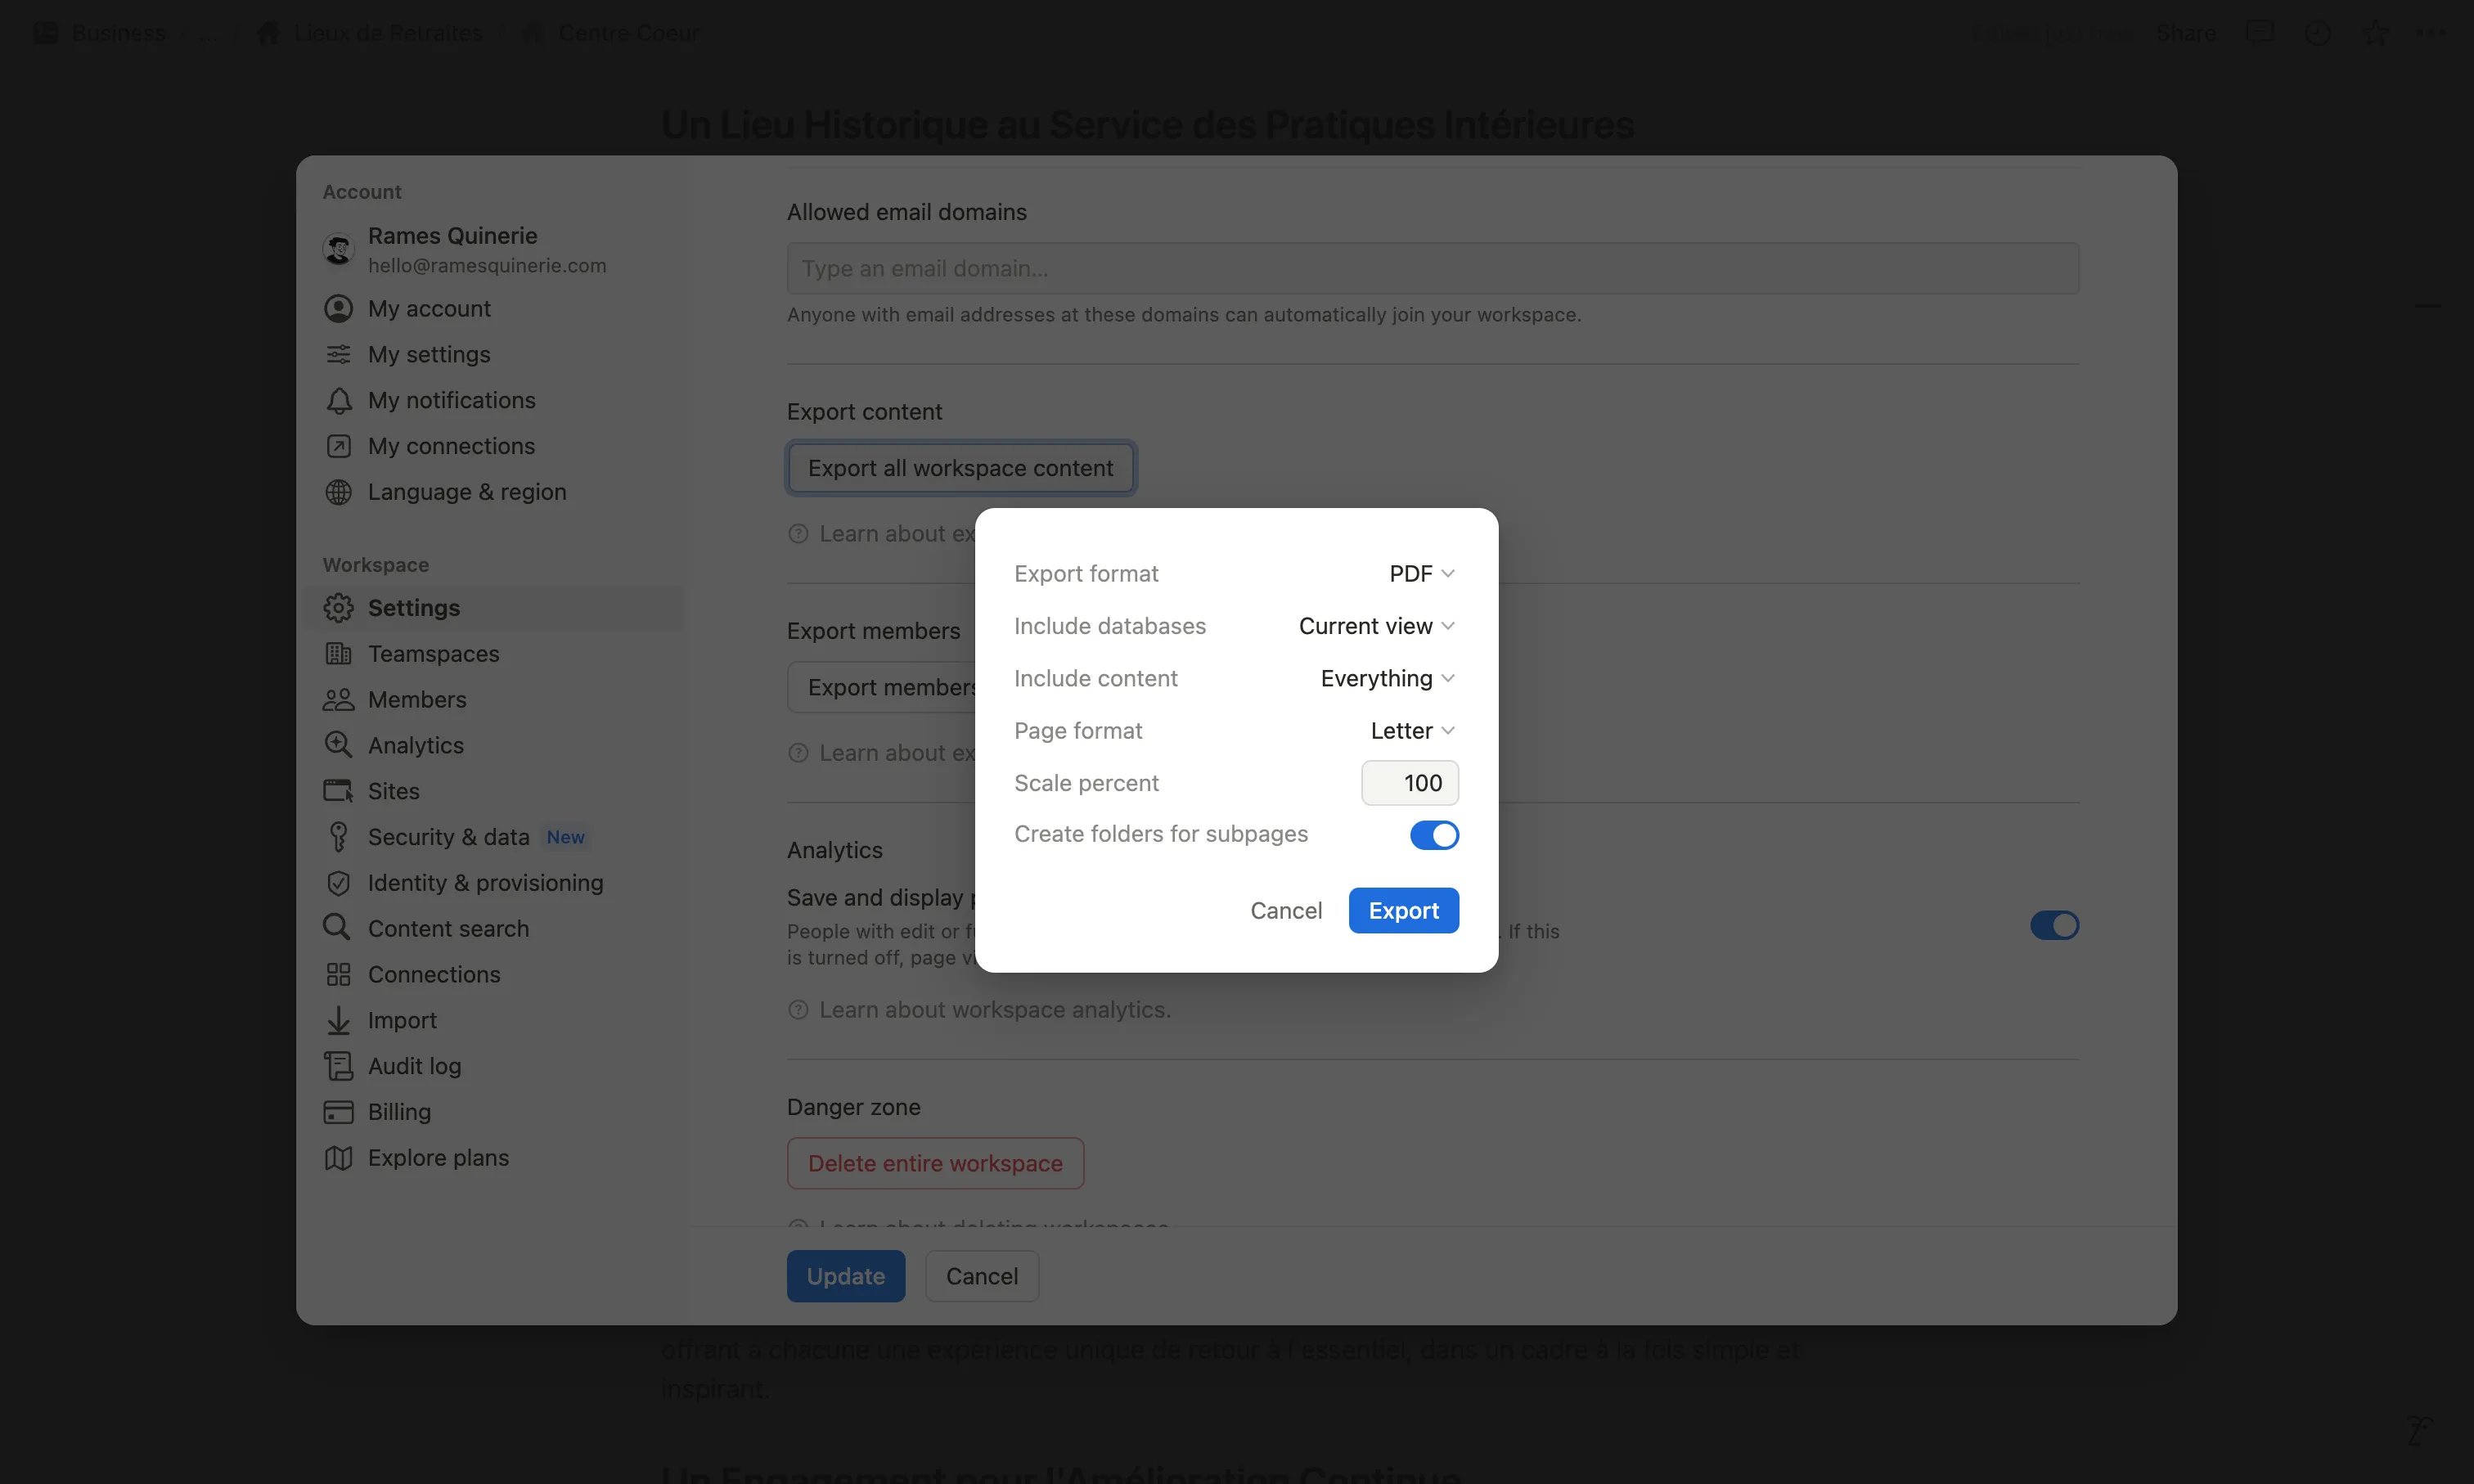Viewport: 2474px width, 1484px height.
Task: Click the My notifications bell icon
Action: click(x=338, y=400)
